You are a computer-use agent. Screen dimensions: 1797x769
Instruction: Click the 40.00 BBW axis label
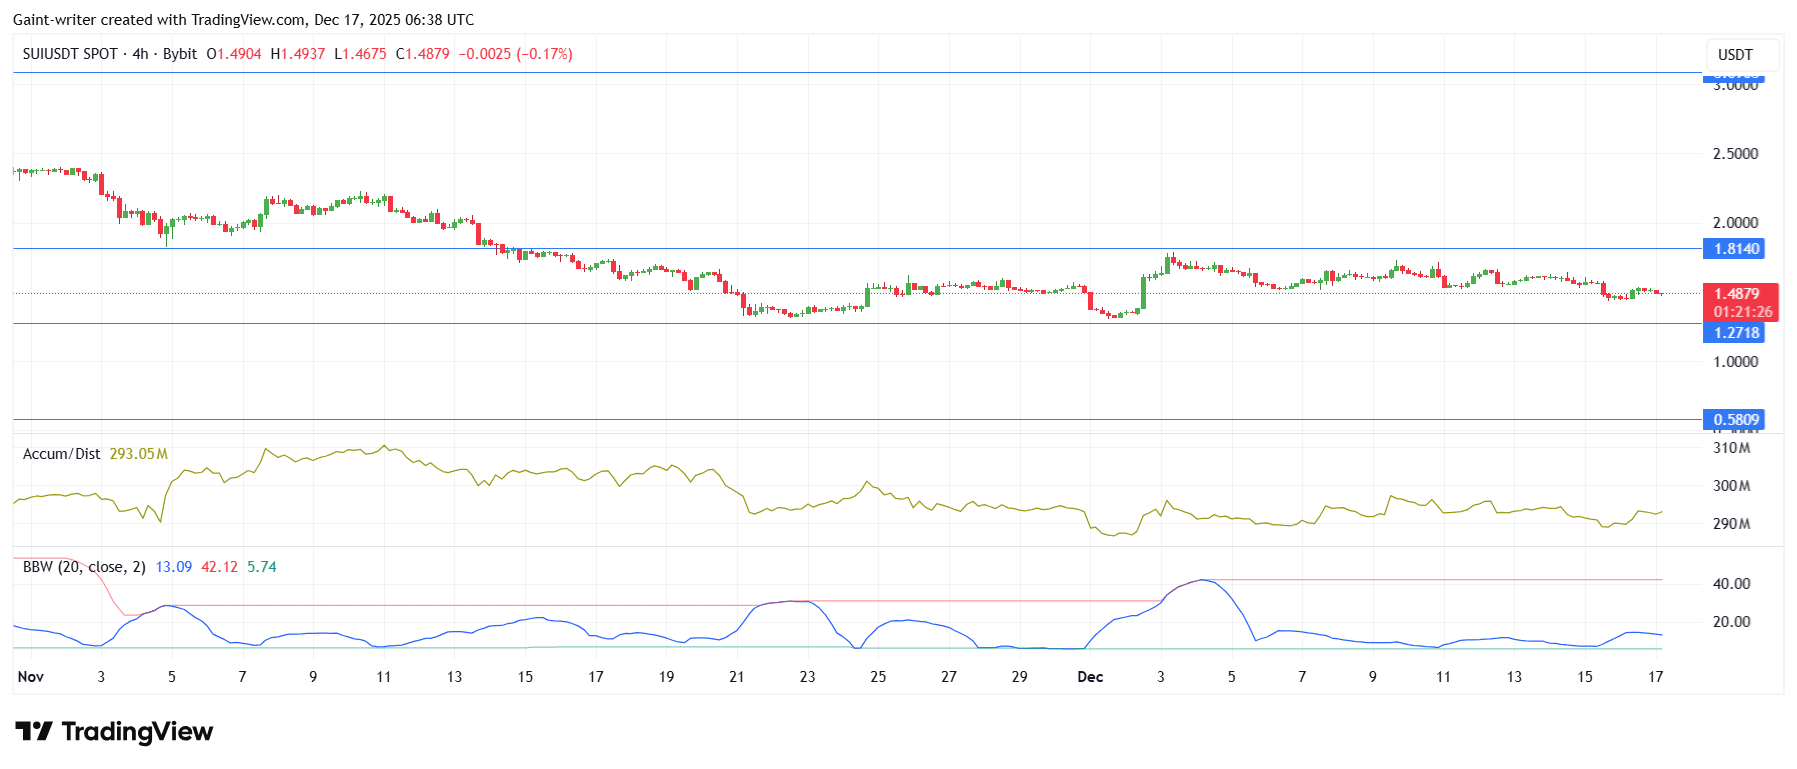pos(1731,584)
